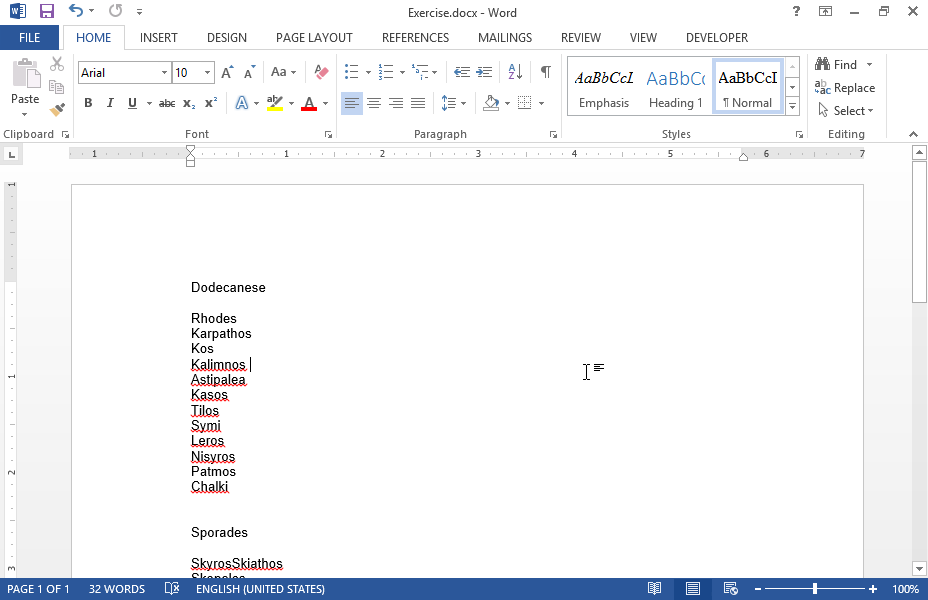
Task: Click the Replace button
Action: pyautogui.click(x=845, y=88)
